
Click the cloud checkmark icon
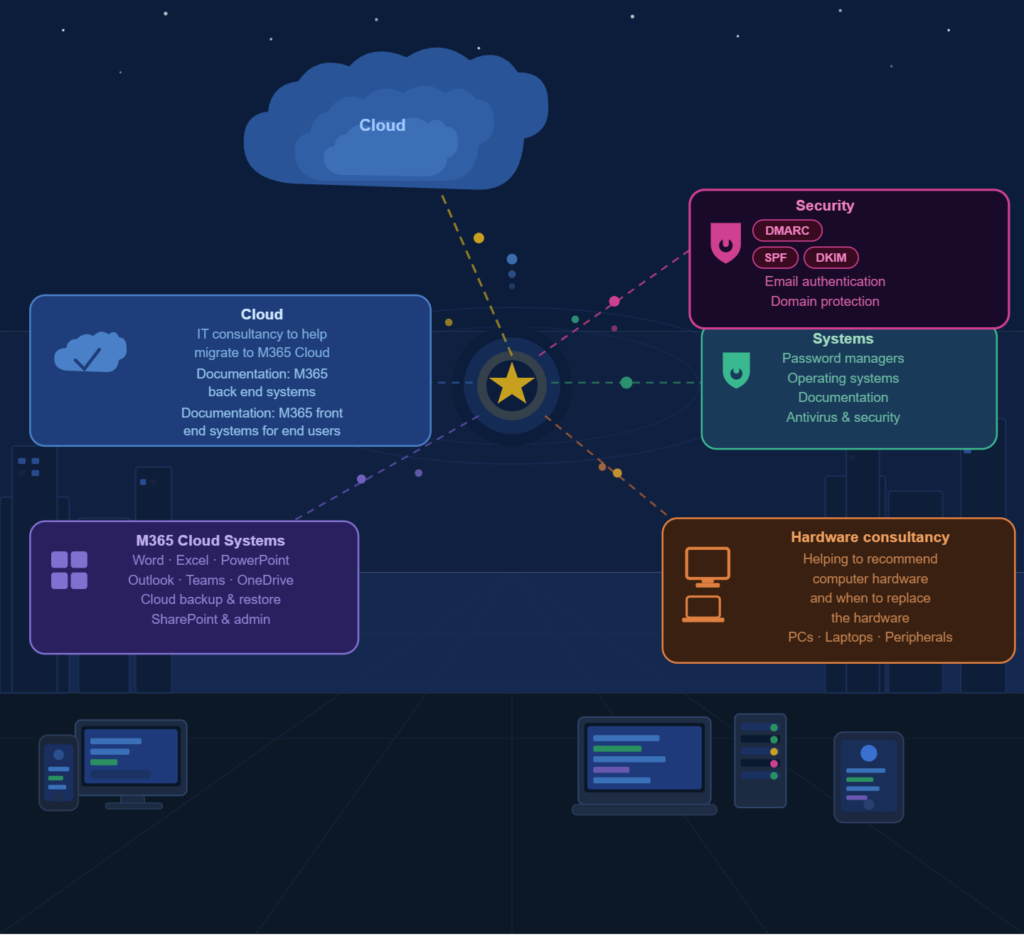(x=90, y=354)
